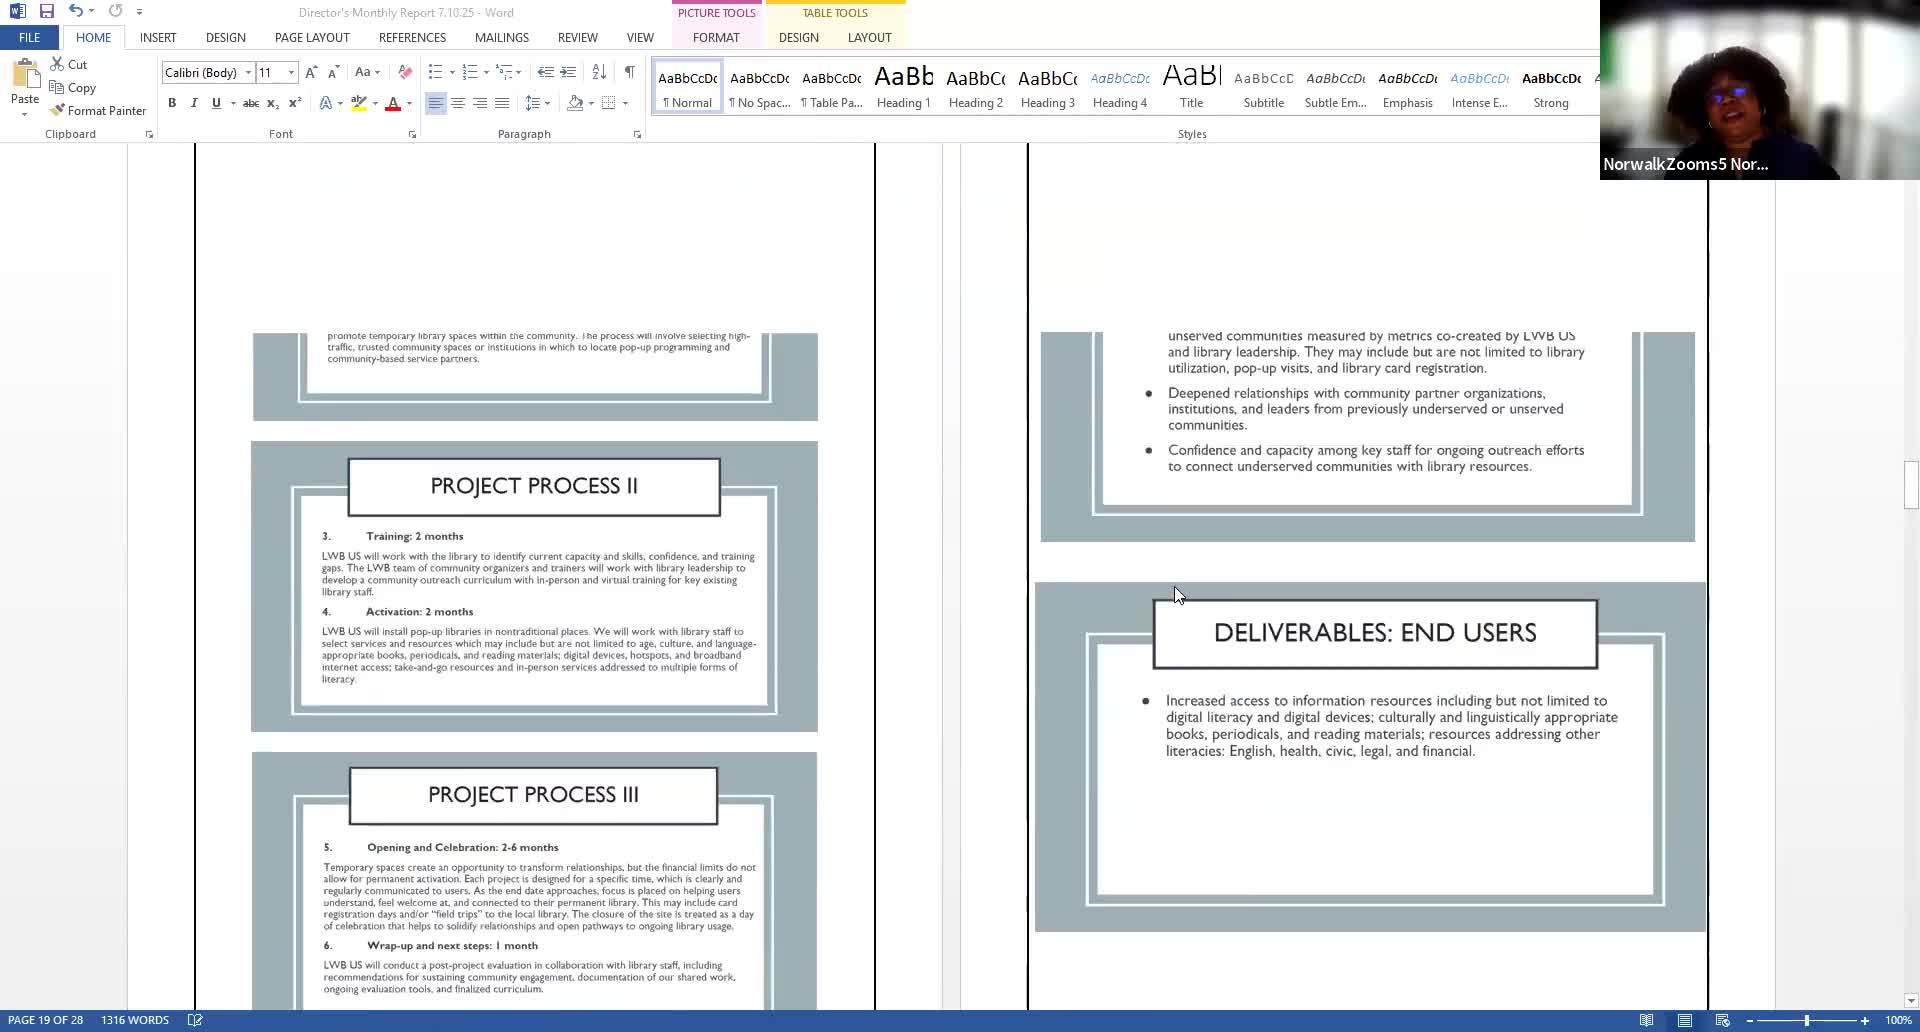This screenshot has width=1920, height=1032.
Task: Click the Cut button
Action: [x=69, y=64]
